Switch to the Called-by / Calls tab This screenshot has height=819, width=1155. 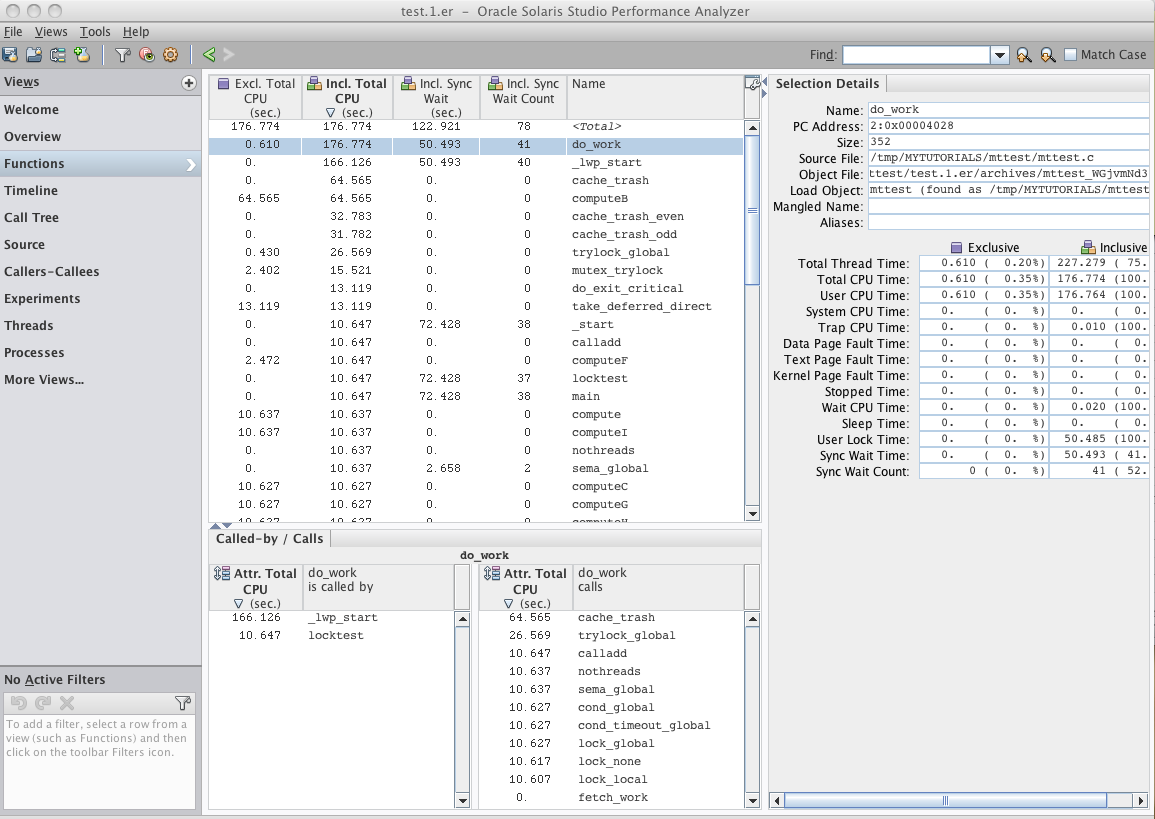click(x=269, y=538)
